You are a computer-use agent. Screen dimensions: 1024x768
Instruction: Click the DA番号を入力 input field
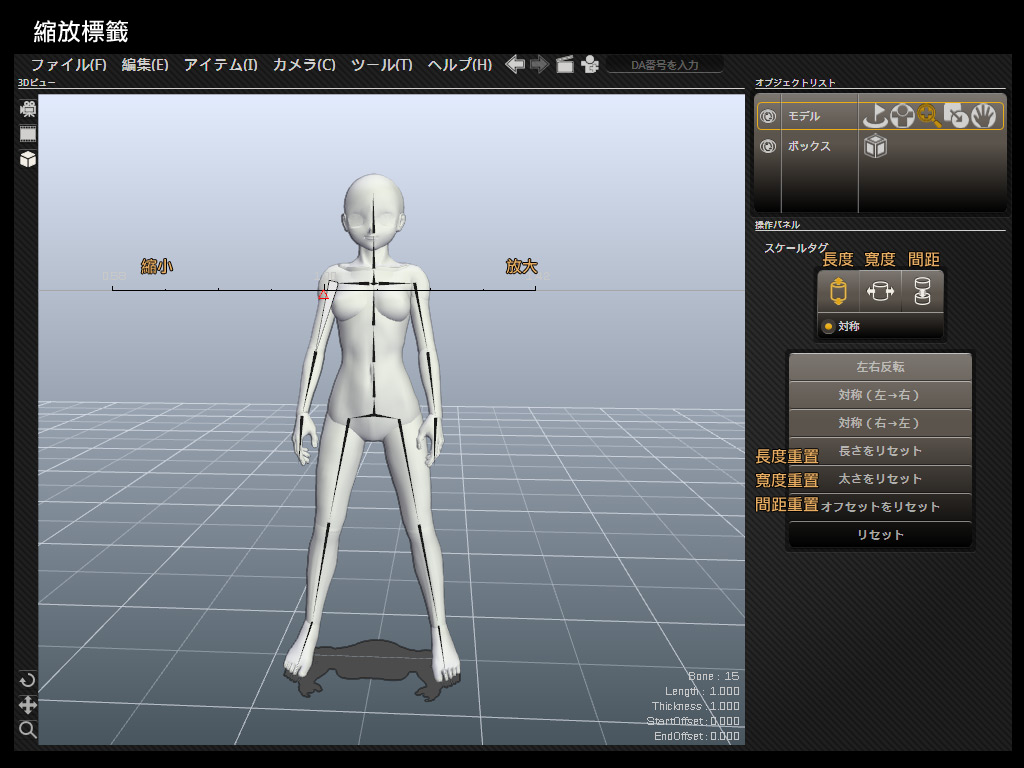point(665,64)
